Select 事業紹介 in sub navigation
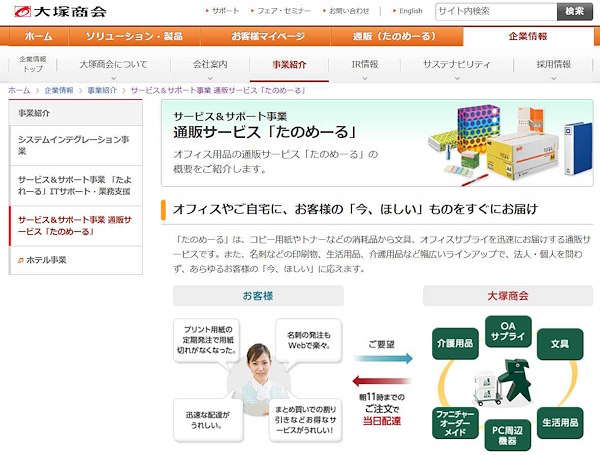 pos(289,64)
